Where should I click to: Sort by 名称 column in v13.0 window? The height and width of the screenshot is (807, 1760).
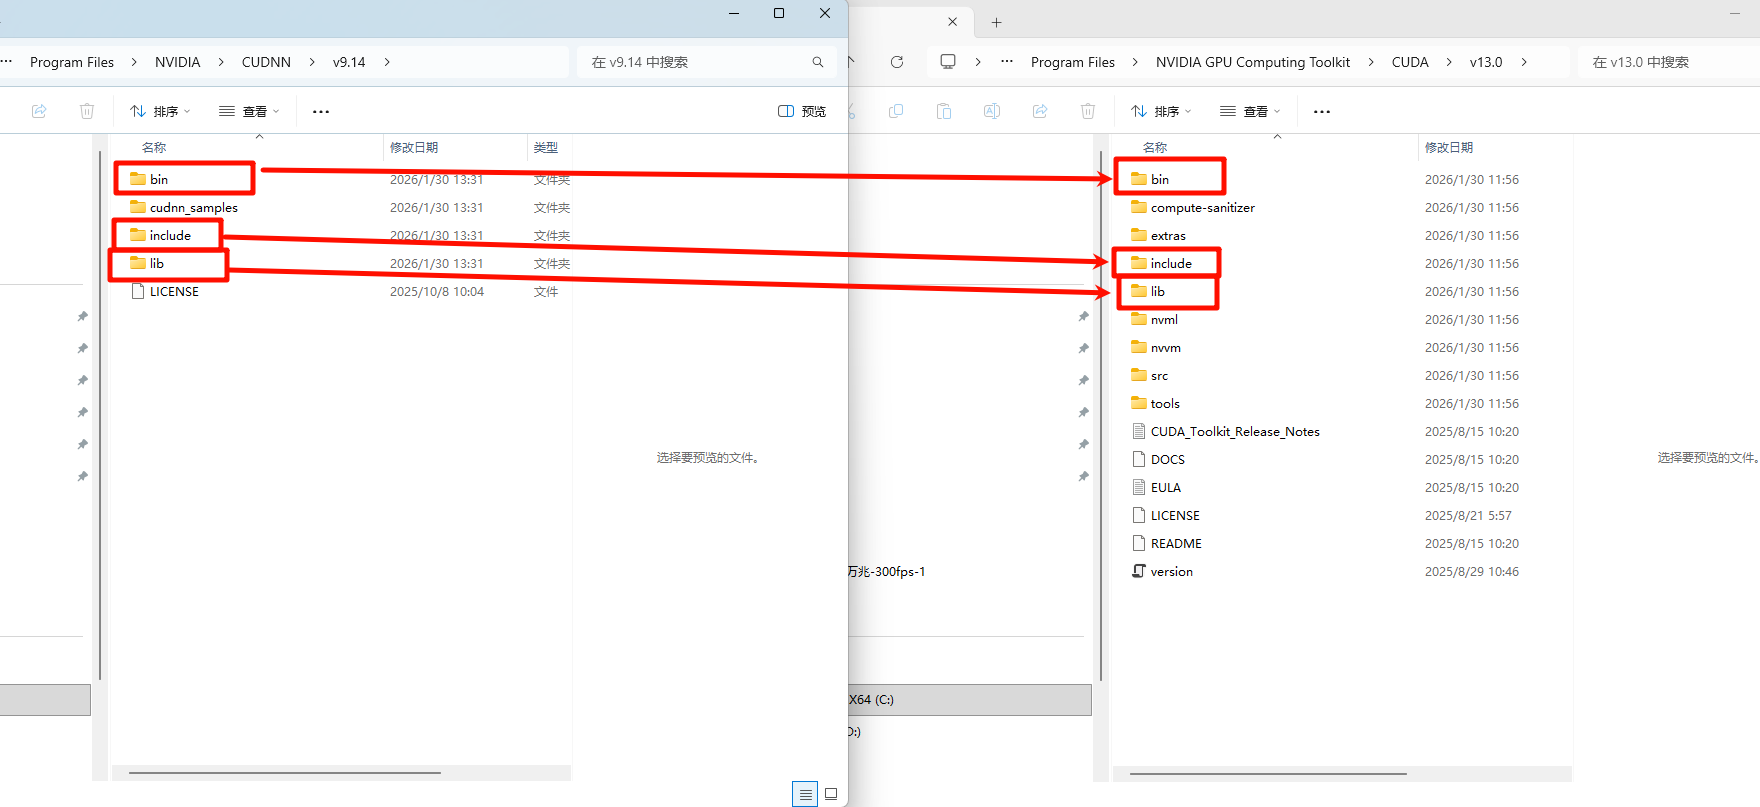(1155, 147)
